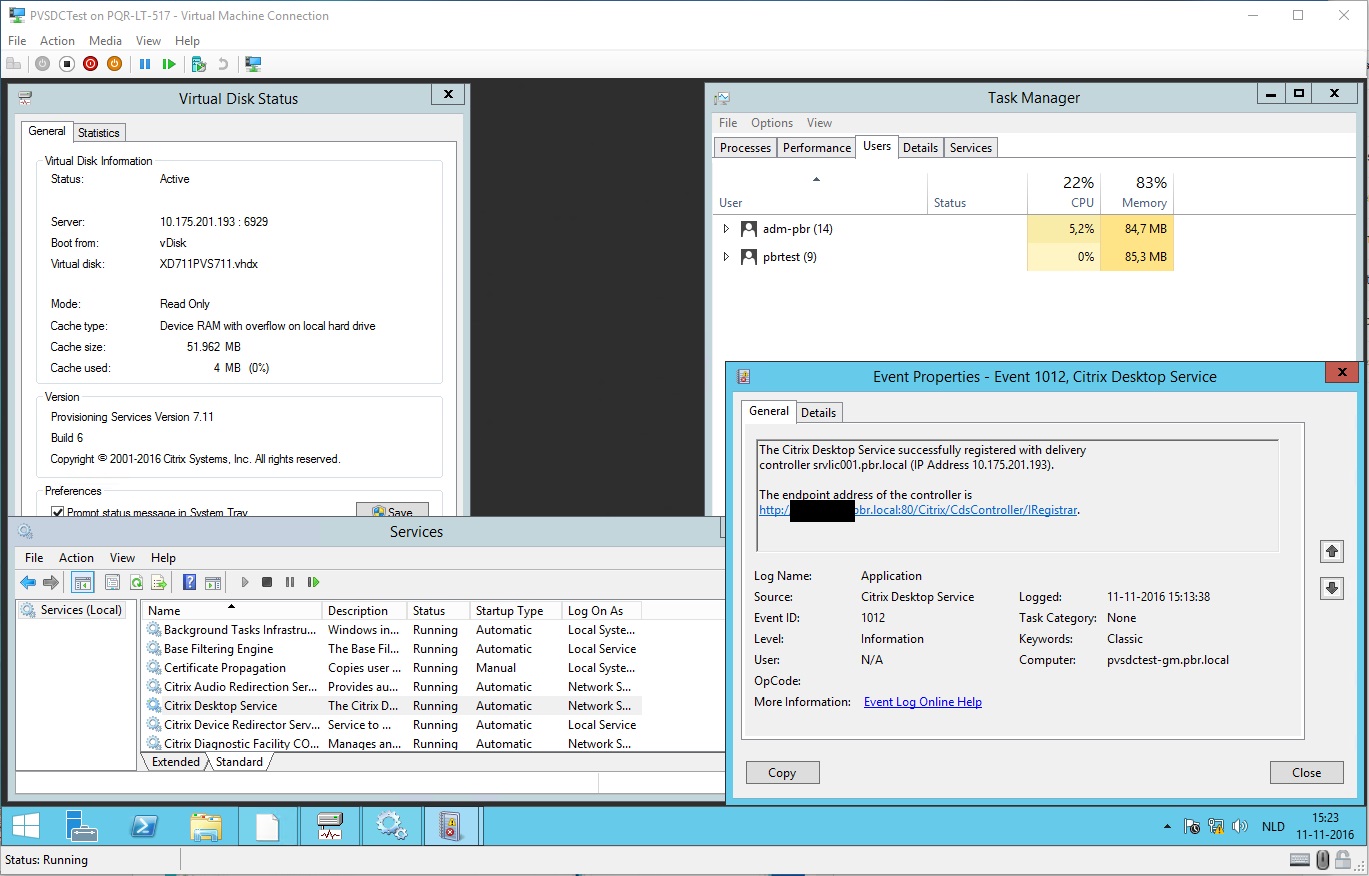1369x876 pixels.
Task: Open the Action menu in Services window
Action: [76, 558]
